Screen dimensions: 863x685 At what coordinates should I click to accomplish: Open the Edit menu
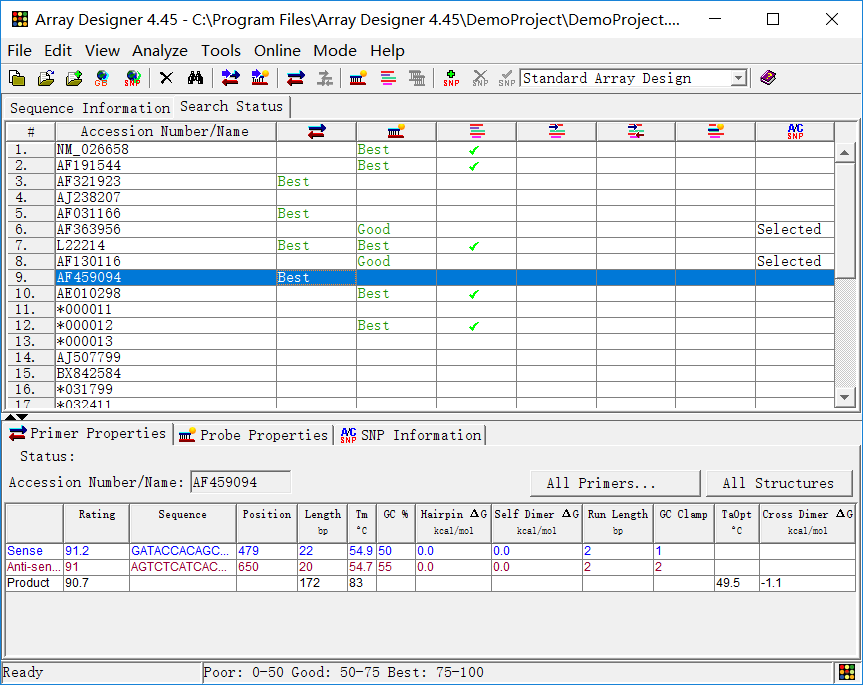pos(58,51)
